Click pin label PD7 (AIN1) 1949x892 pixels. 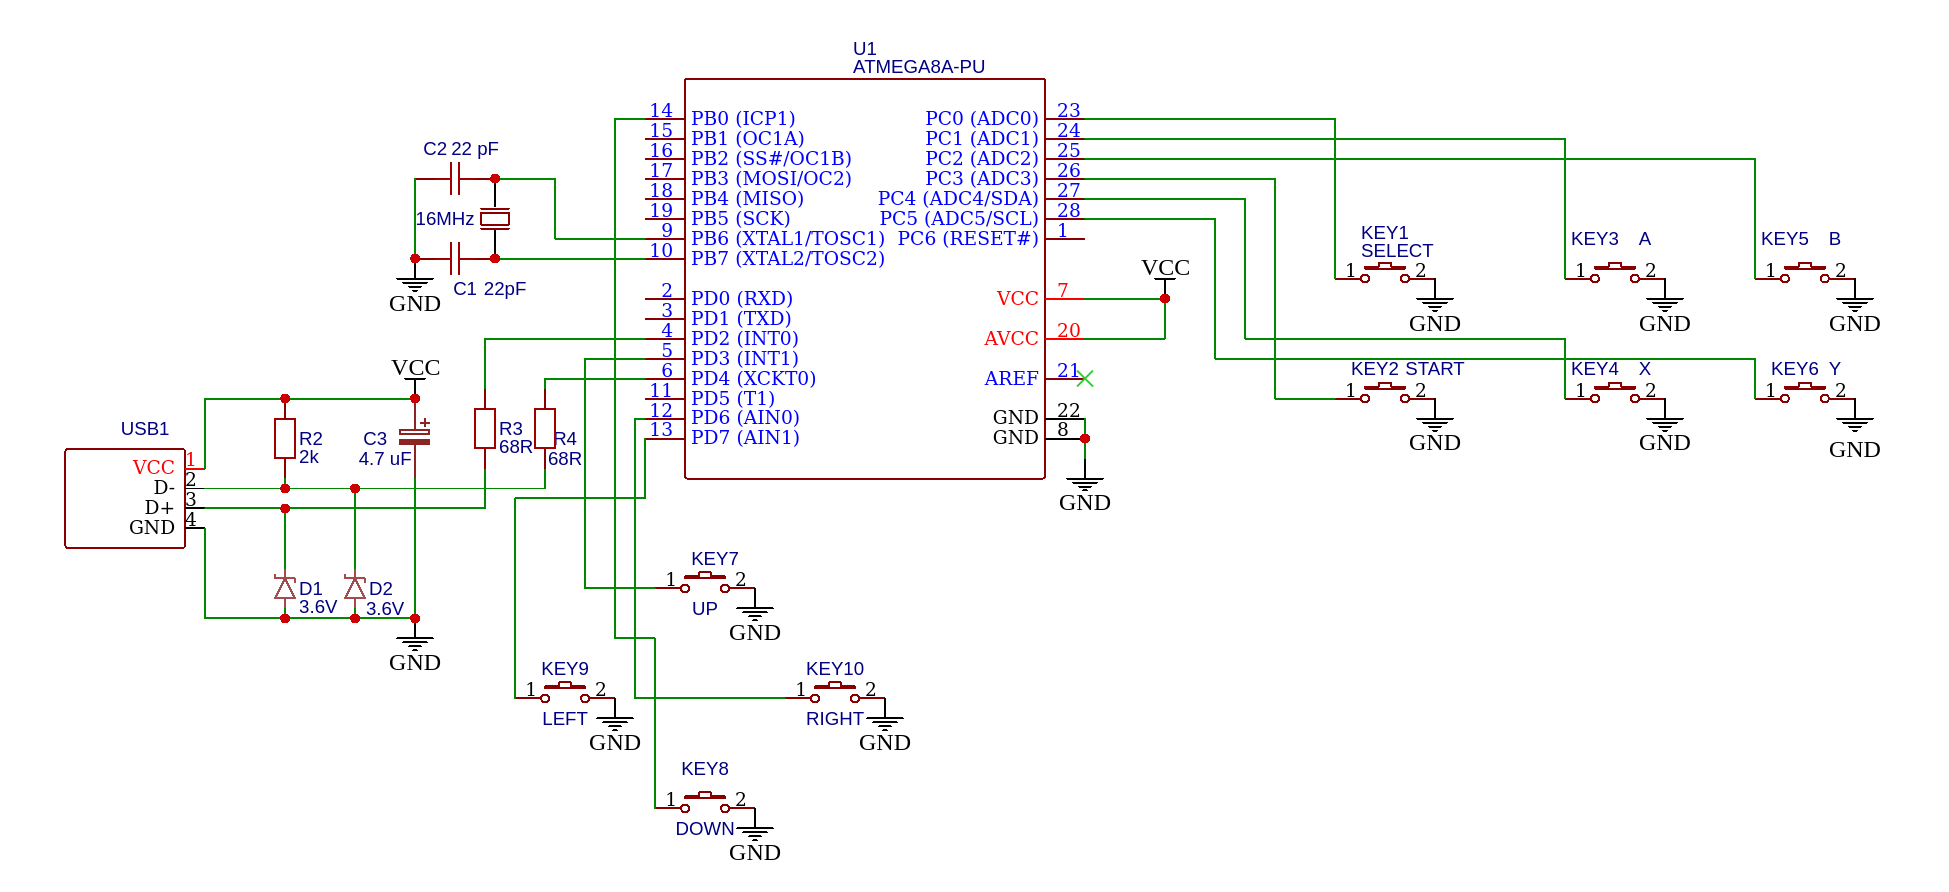pyautogui.click(x=745, y=437)
